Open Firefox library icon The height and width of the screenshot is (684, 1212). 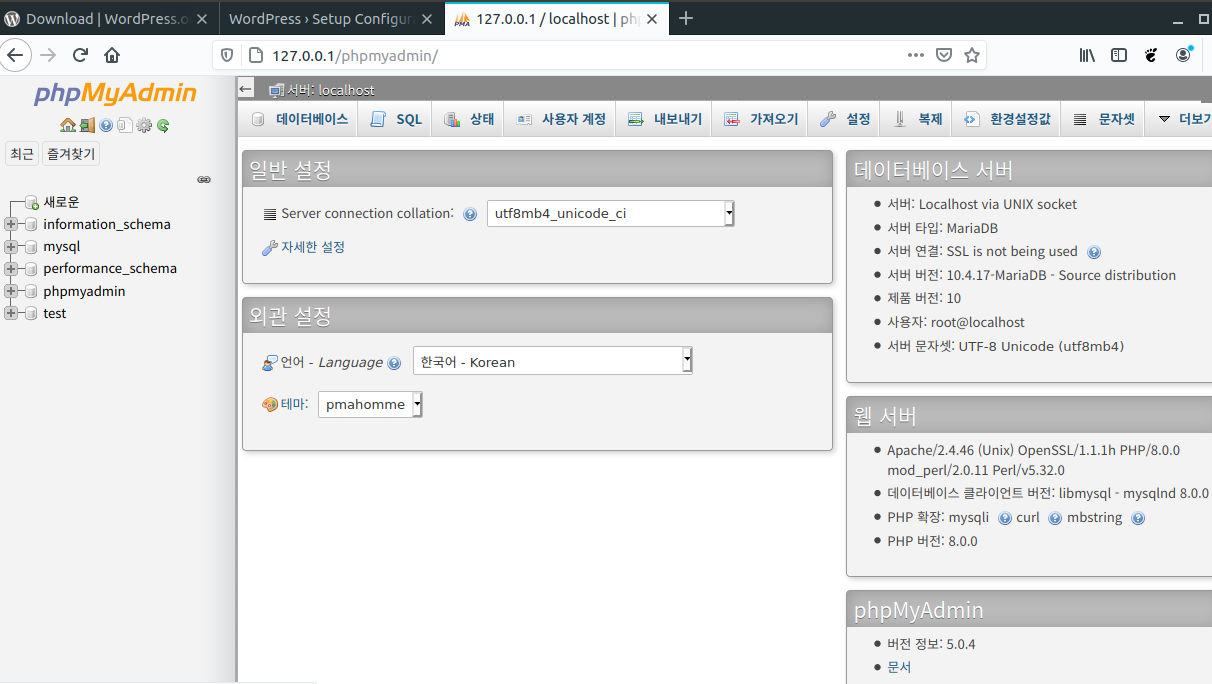pyautogui.click(x=1087, y=55)
